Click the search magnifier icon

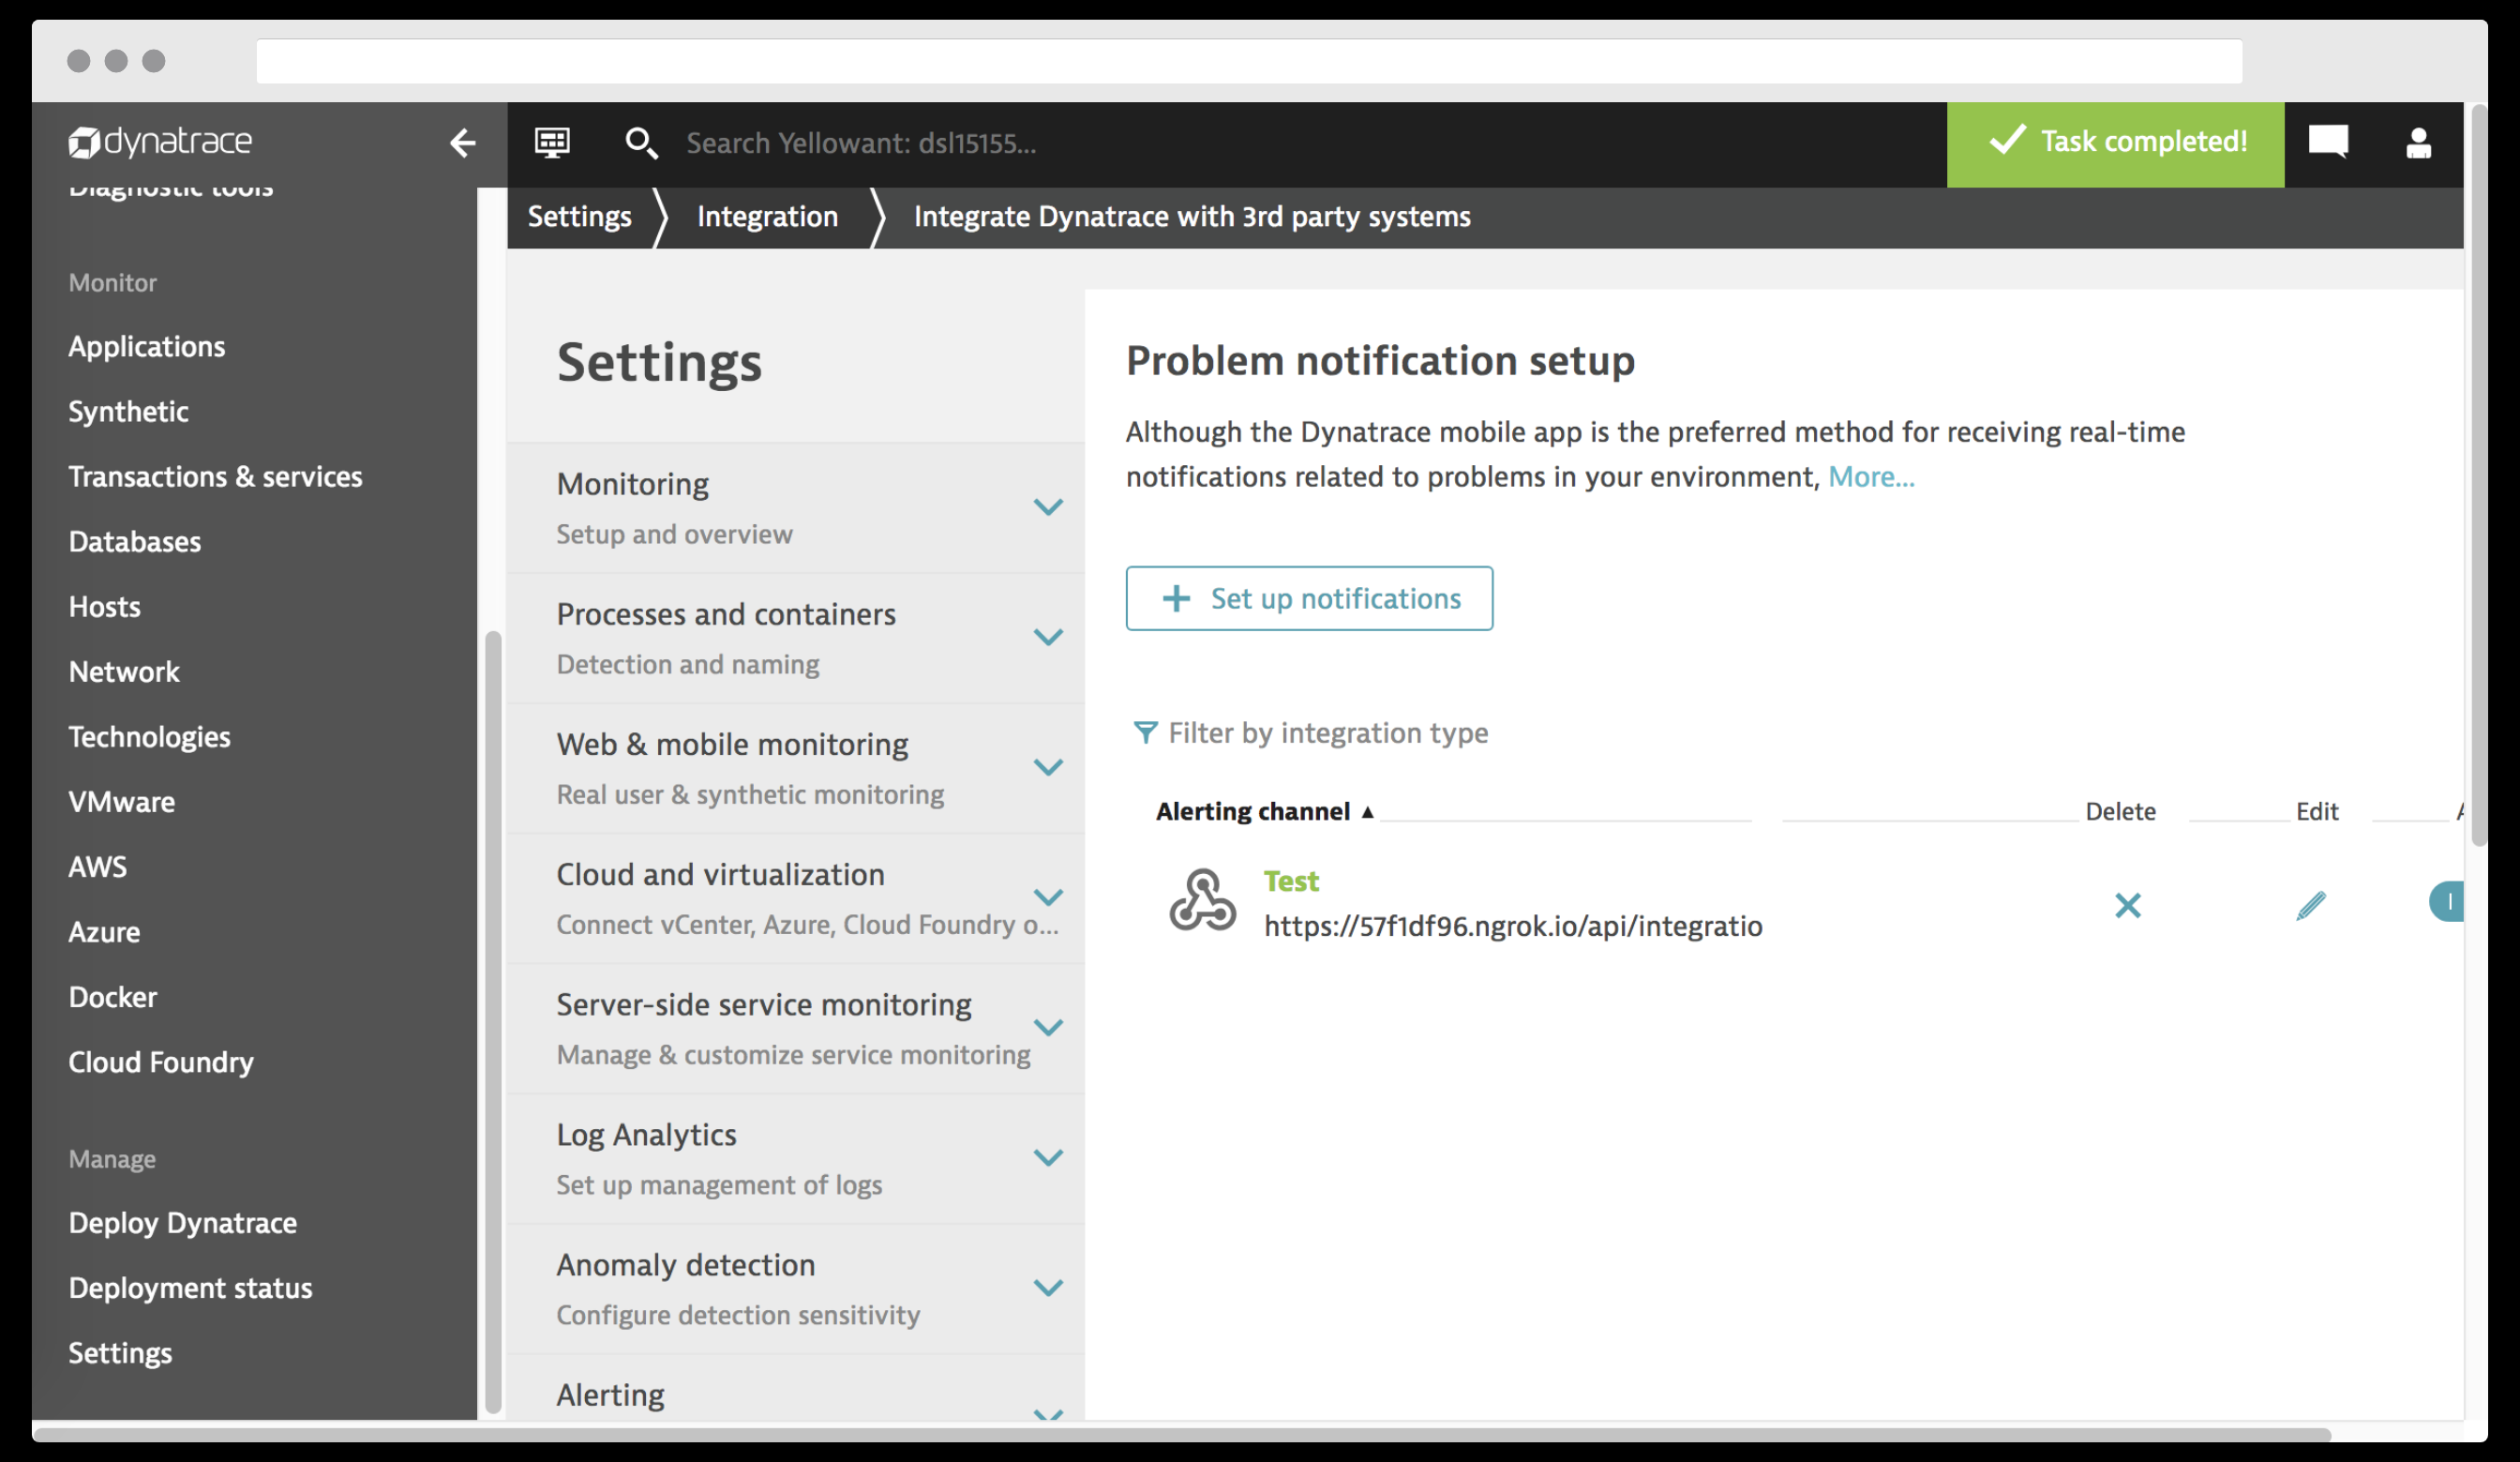pyautogui.click(x=640, y=143)
